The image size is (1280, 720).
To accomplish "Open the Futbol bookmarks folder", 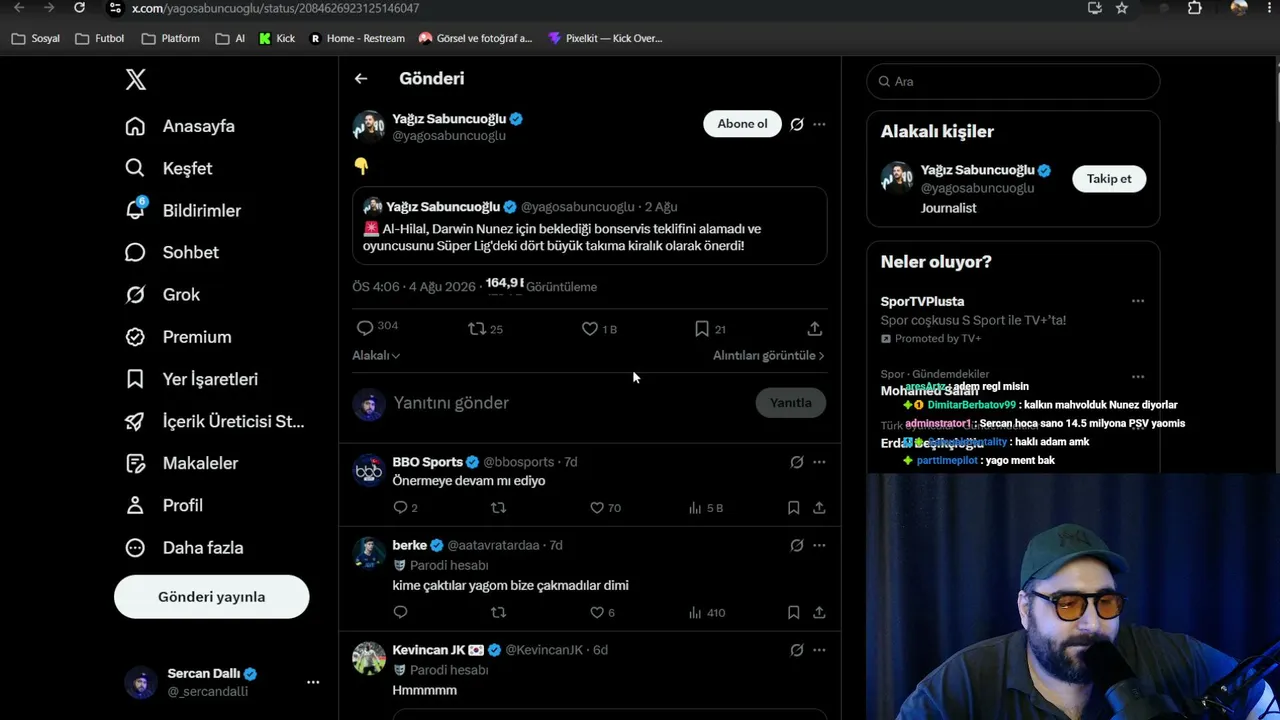I will click(100, 38).
